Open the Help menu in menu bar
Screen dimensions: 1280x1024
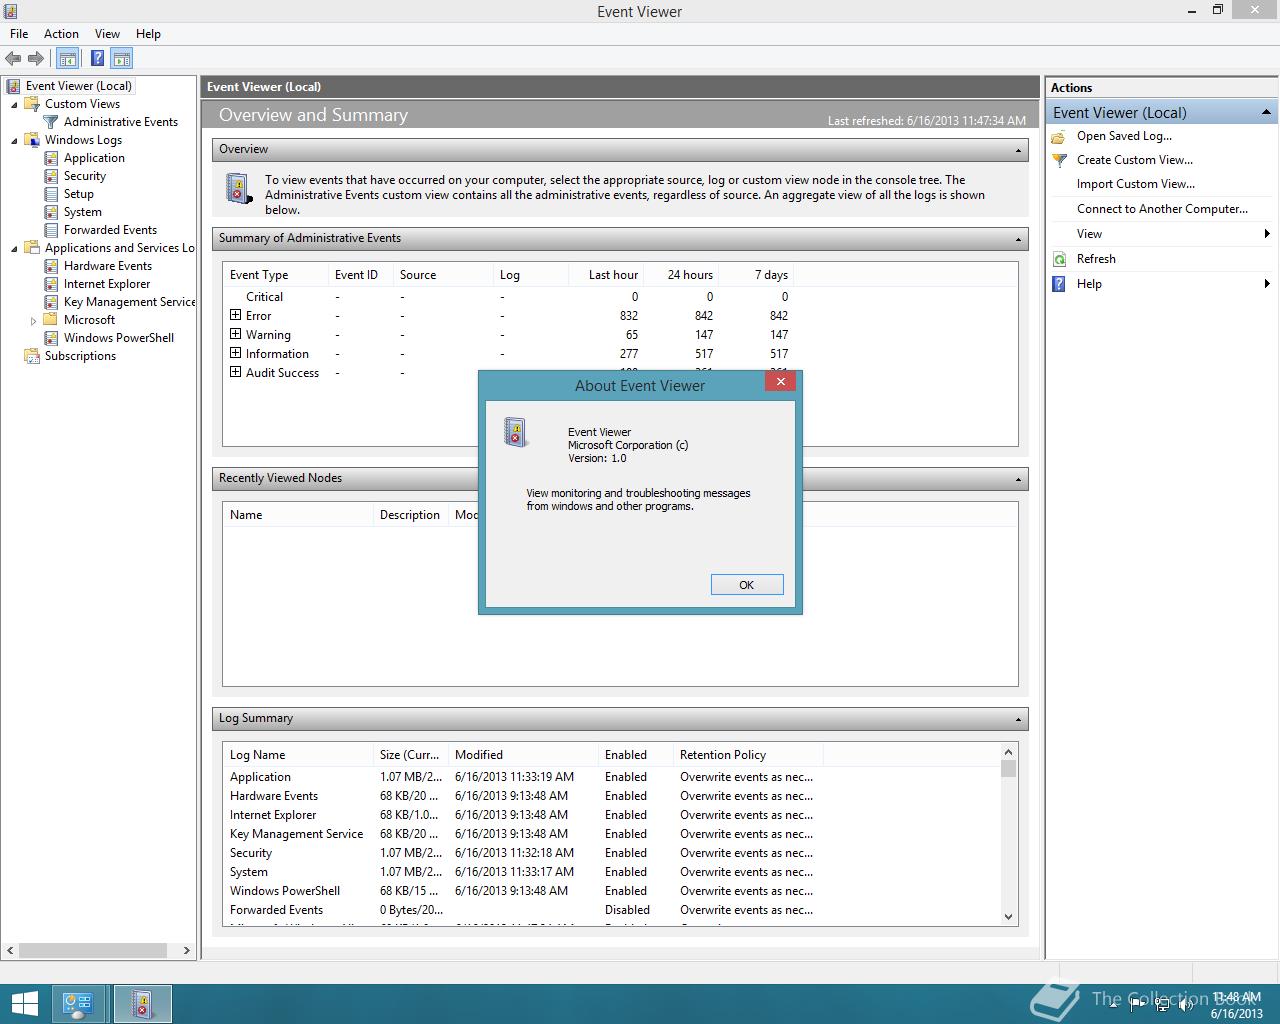pos(148,34)
